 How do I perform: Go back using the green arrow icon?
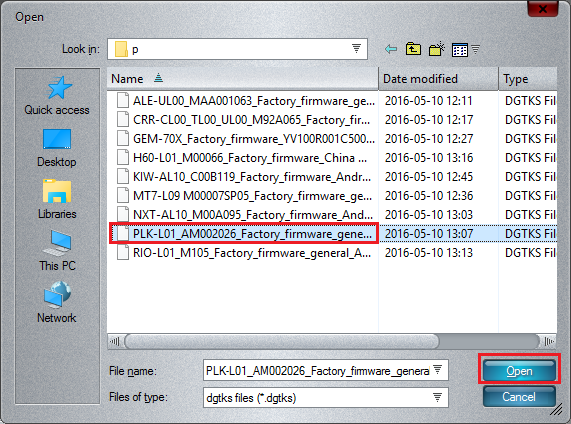point(391,49)
